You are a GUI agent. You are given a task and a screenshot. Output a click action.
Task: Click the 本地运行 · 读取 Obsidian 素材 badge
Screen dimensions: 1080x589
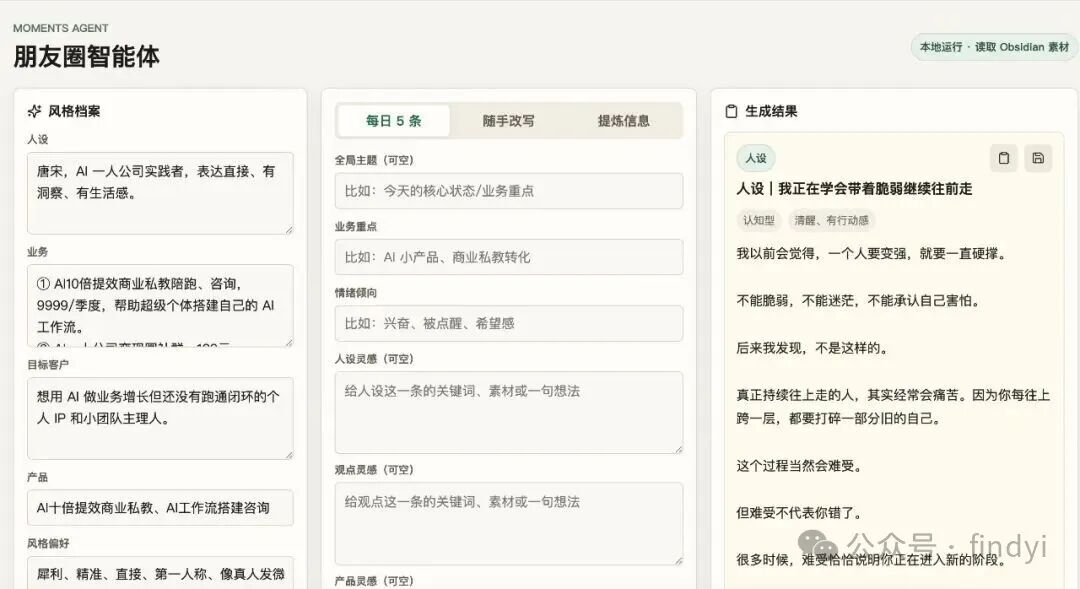click(994, 47)
